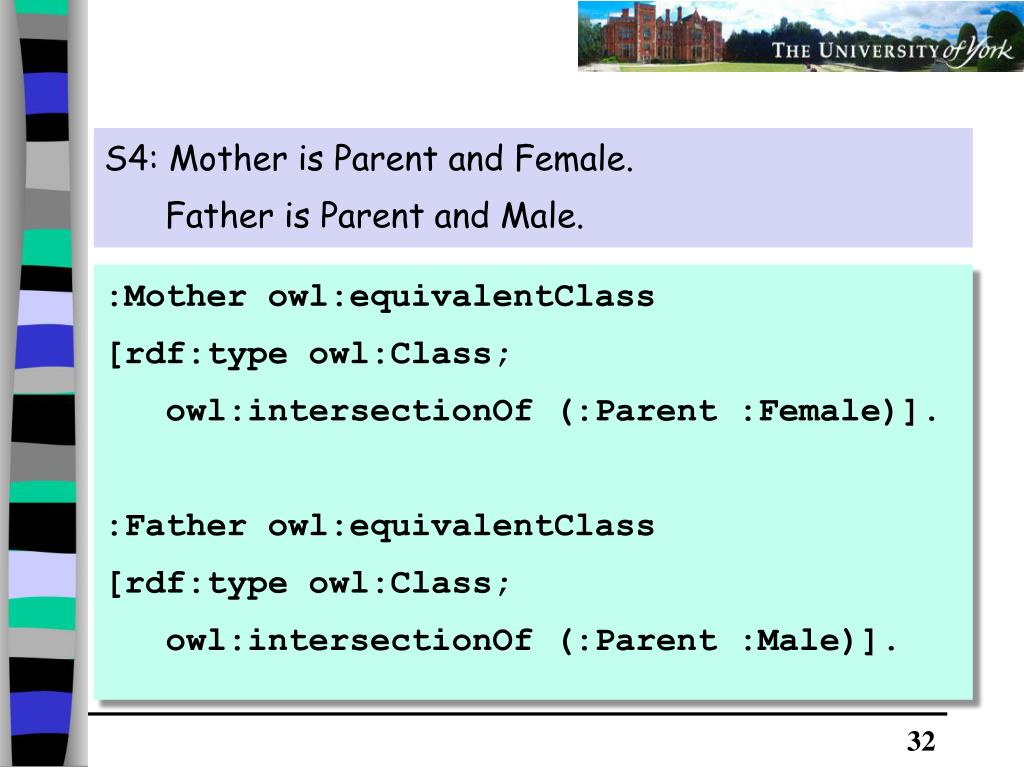
Task: Click the 'of York' script text in the logo
Action: coord(978,50)
